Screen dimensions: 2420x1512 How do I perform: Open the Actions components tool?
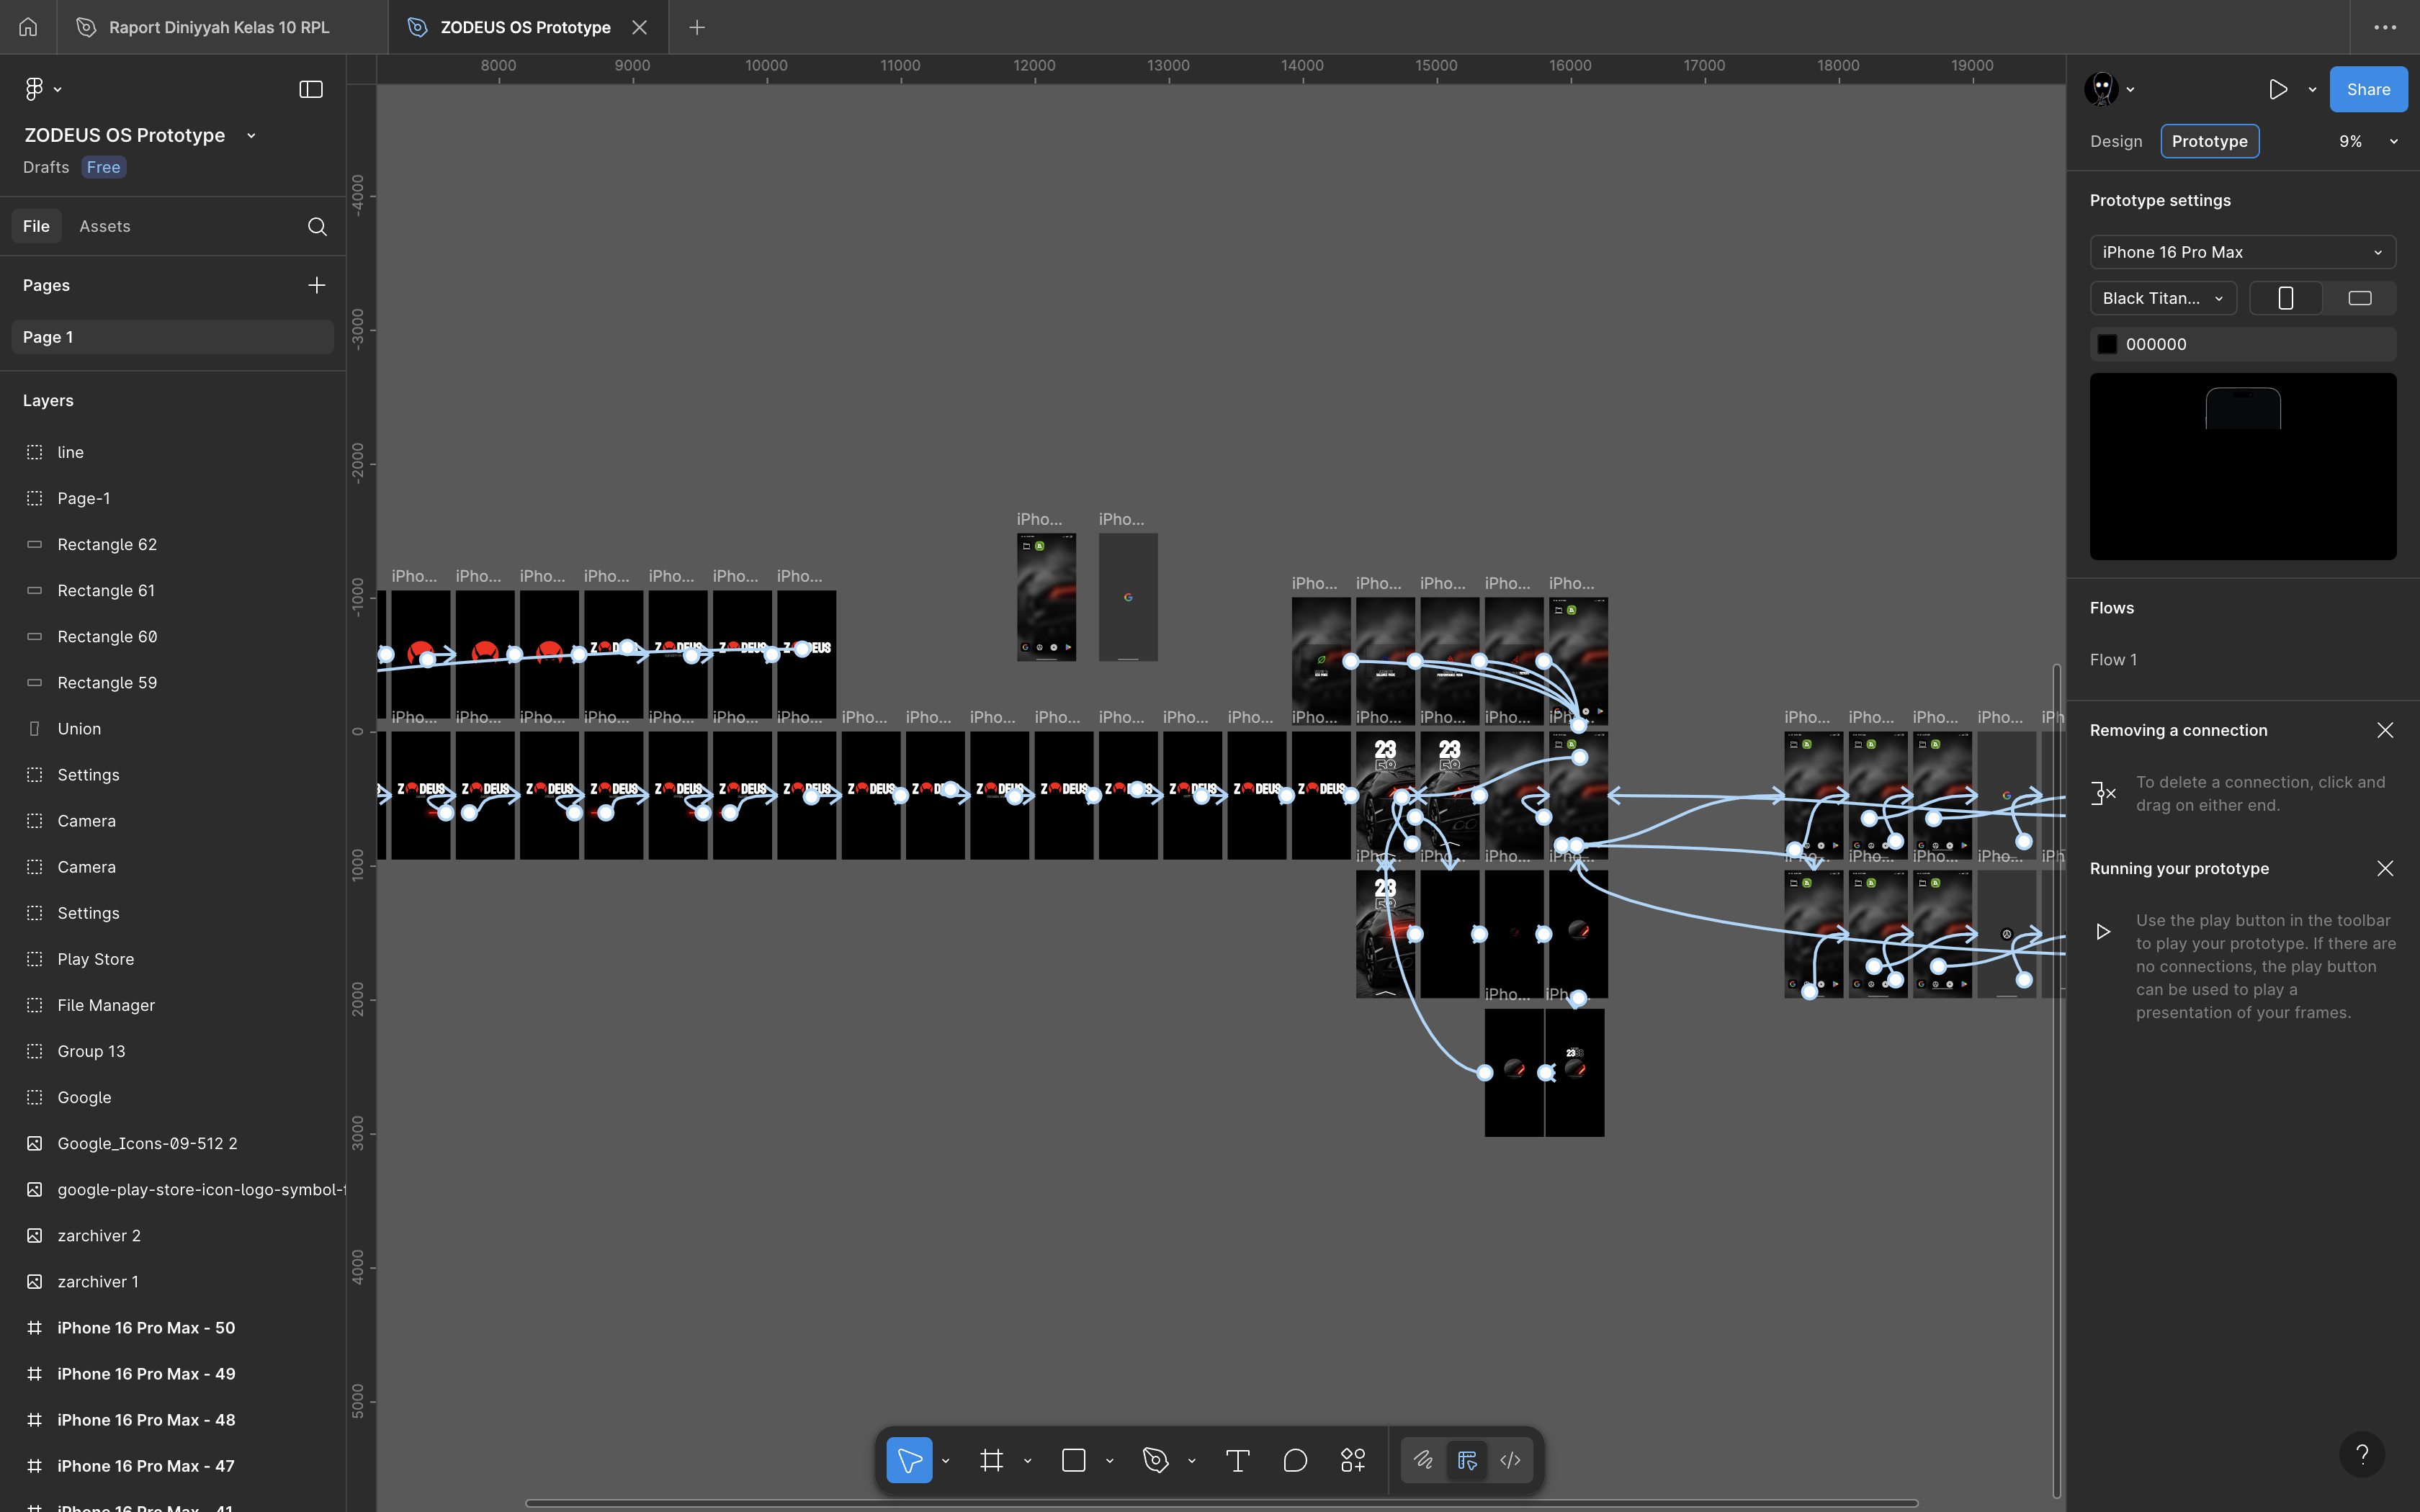click(1353, 1460)
